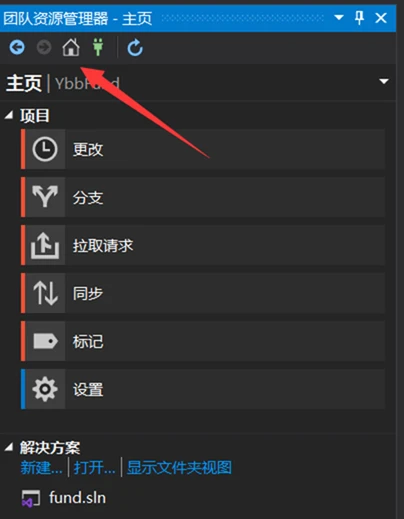Open 同步 (Sync) arrows tile
This screenshot has height=519, width=404.
203,293
